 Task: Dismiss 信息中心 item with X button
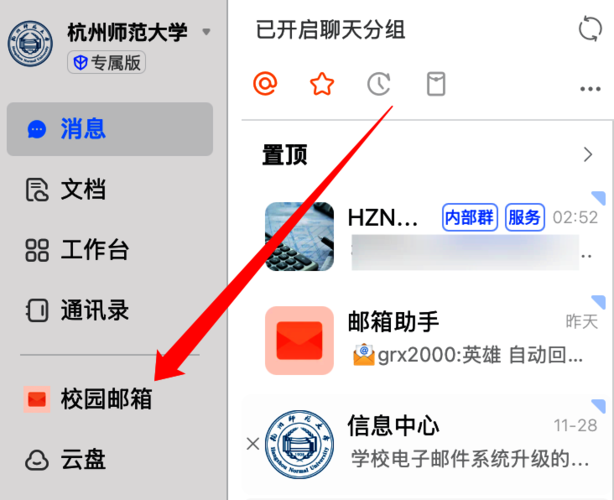(x=253, y=444)
